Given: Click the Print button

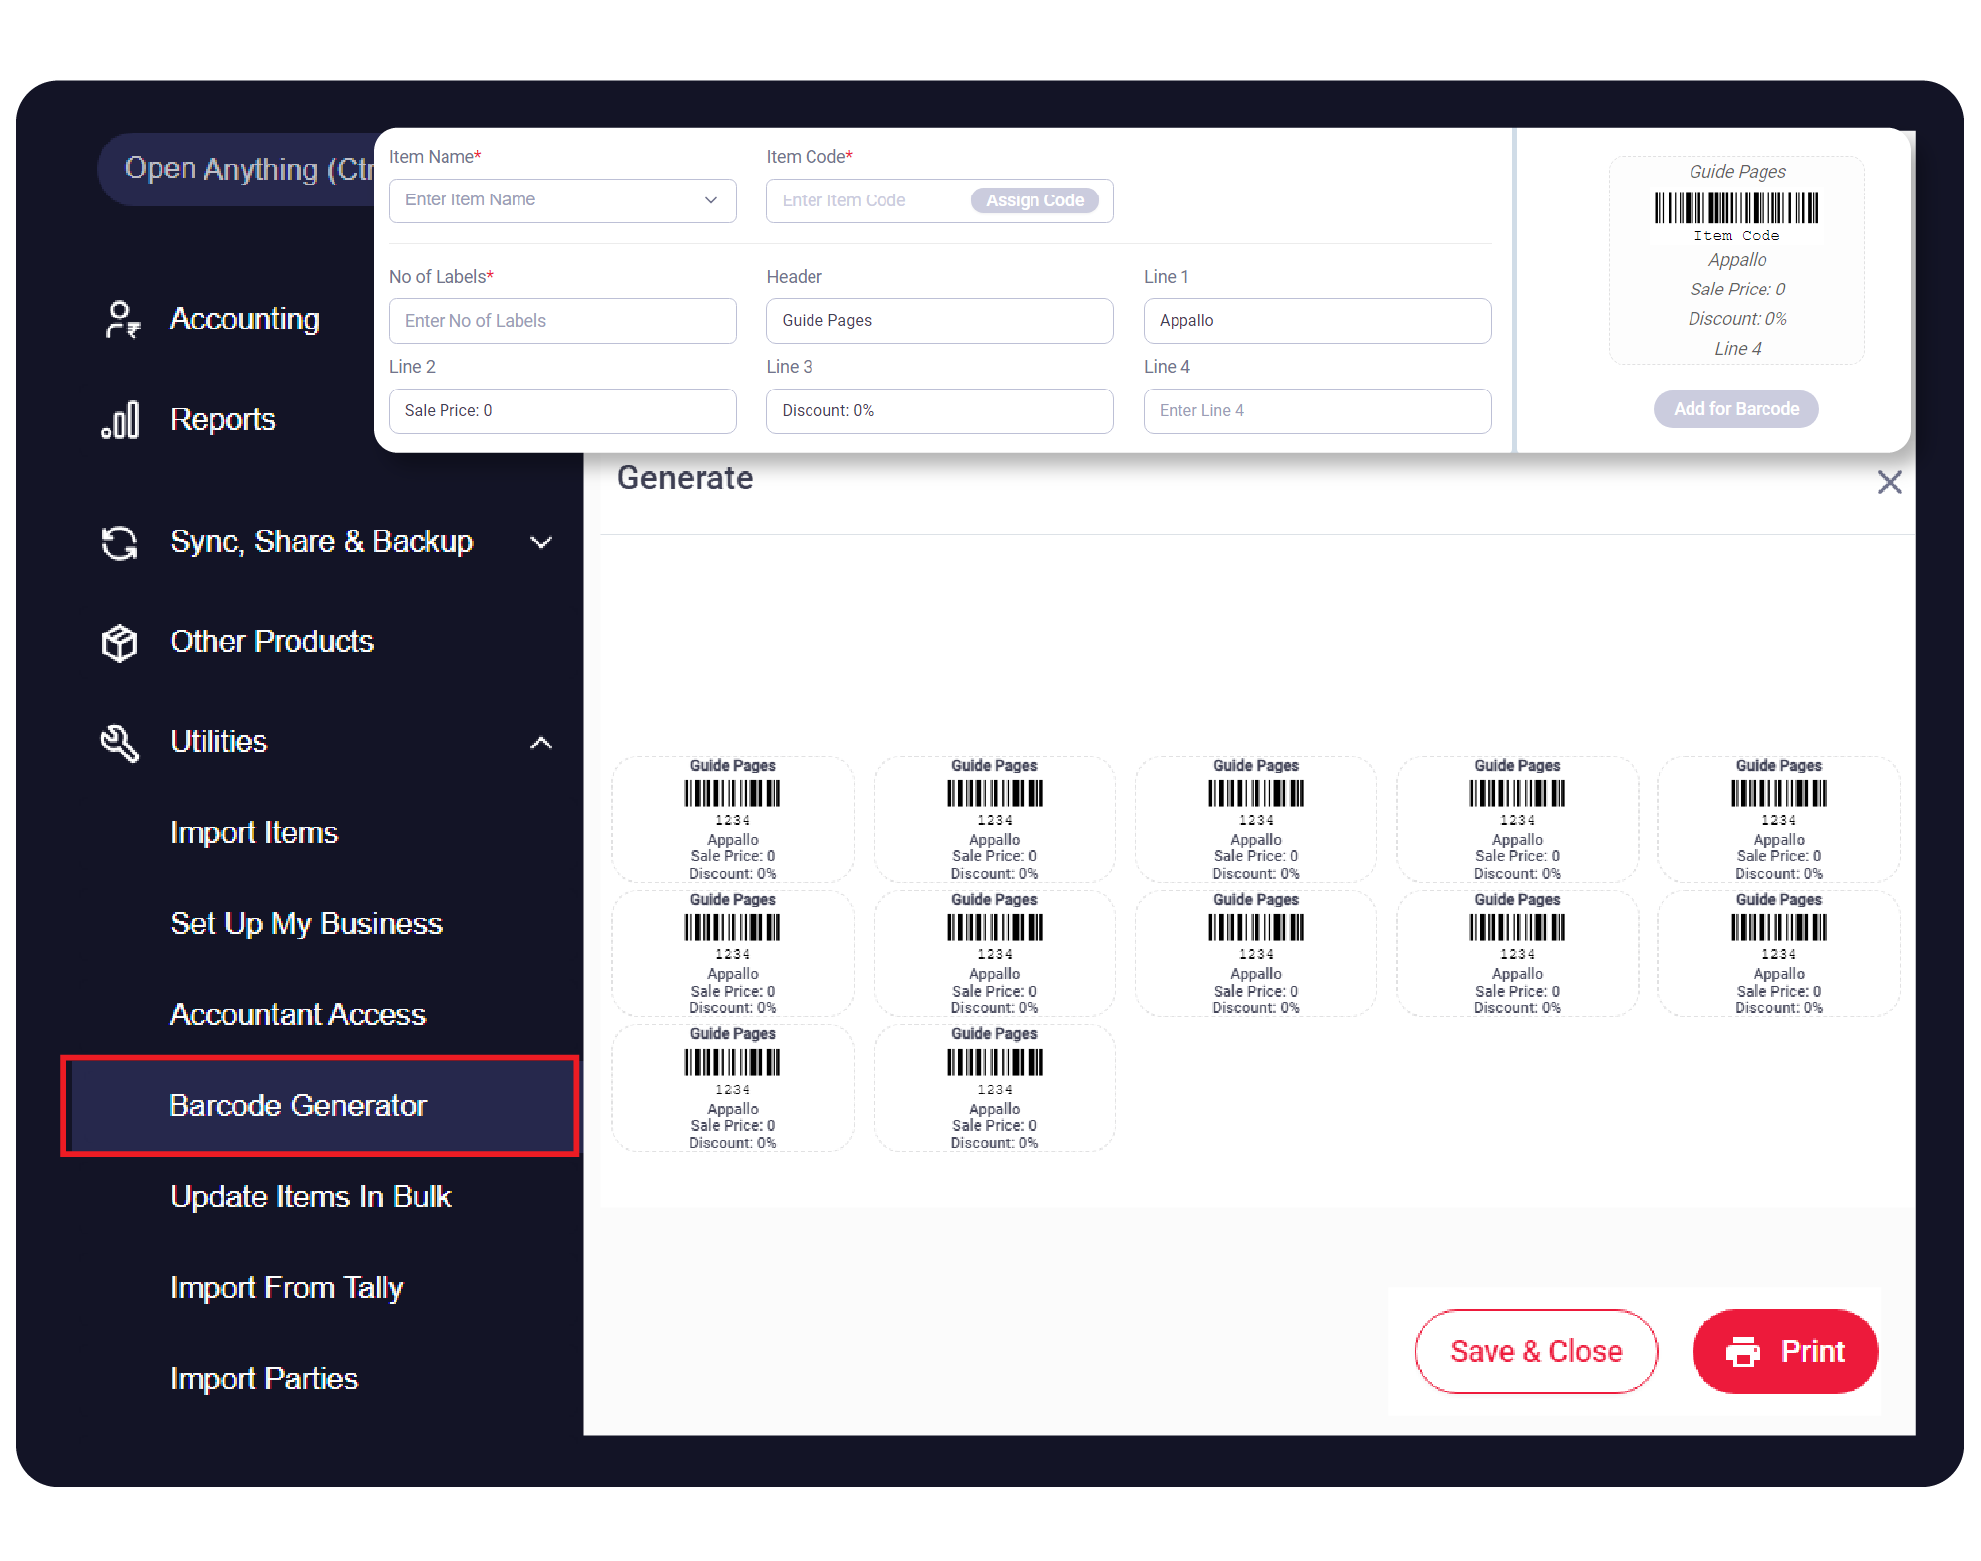Looking at the screenshot, I should pyautogui.click(x=1785, y=1352).
